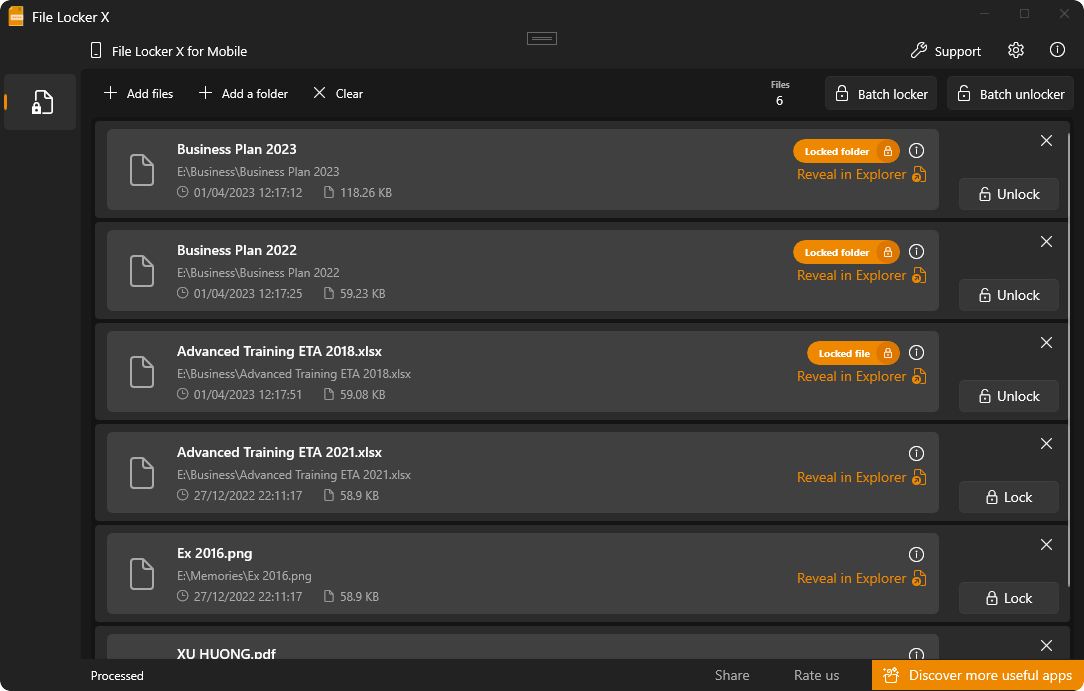Open settings gear icon

tap(1016, 50)
